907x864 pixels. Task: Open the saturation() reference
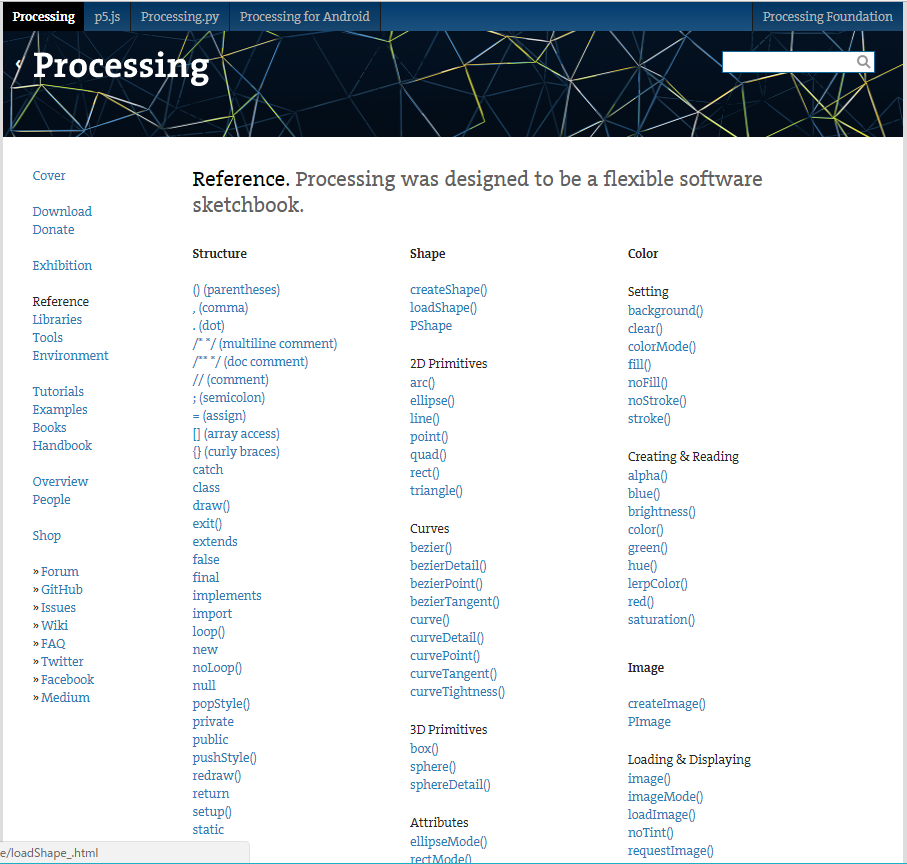tap(661, 619)
